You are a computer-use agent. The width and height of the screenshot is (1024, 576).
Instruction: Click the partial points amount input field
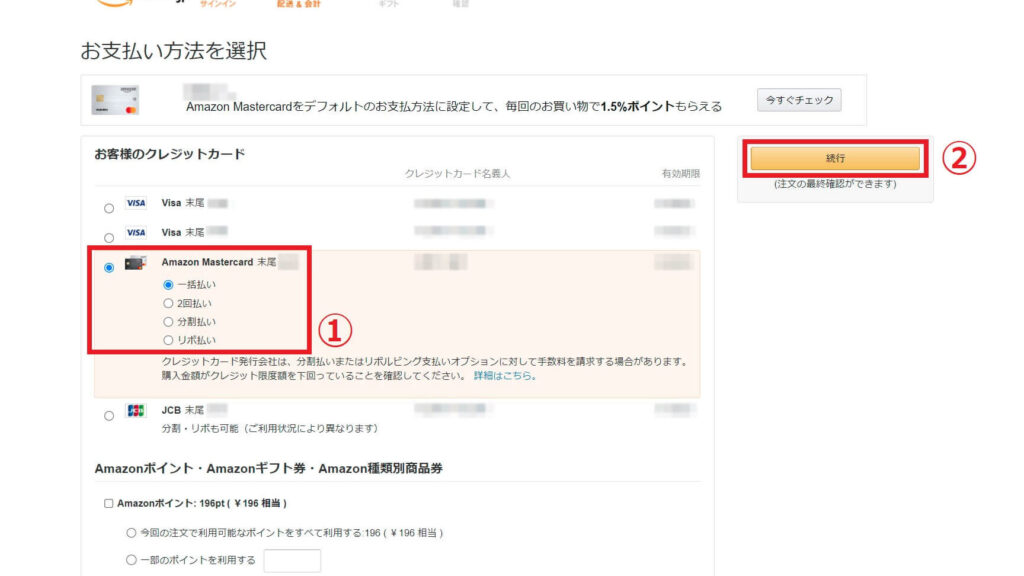tap(292, 560)
